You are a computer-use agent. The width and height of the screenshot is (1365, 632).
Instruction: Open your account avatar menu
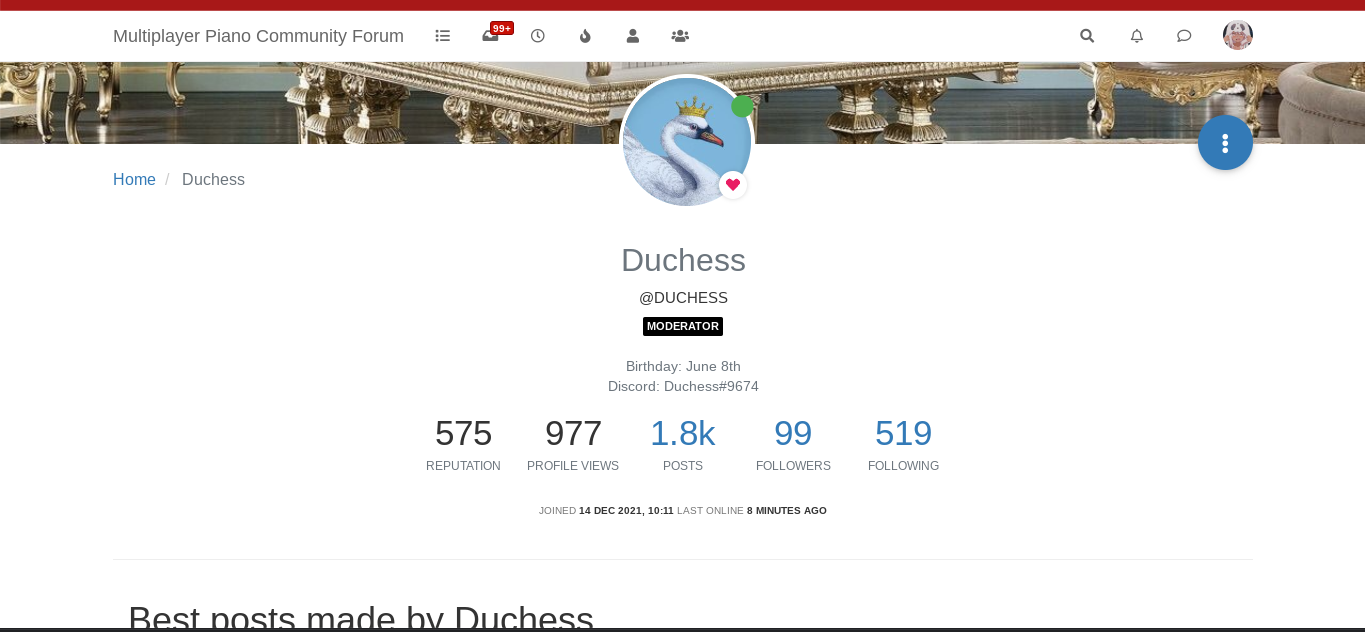(x=1238, y=36)
